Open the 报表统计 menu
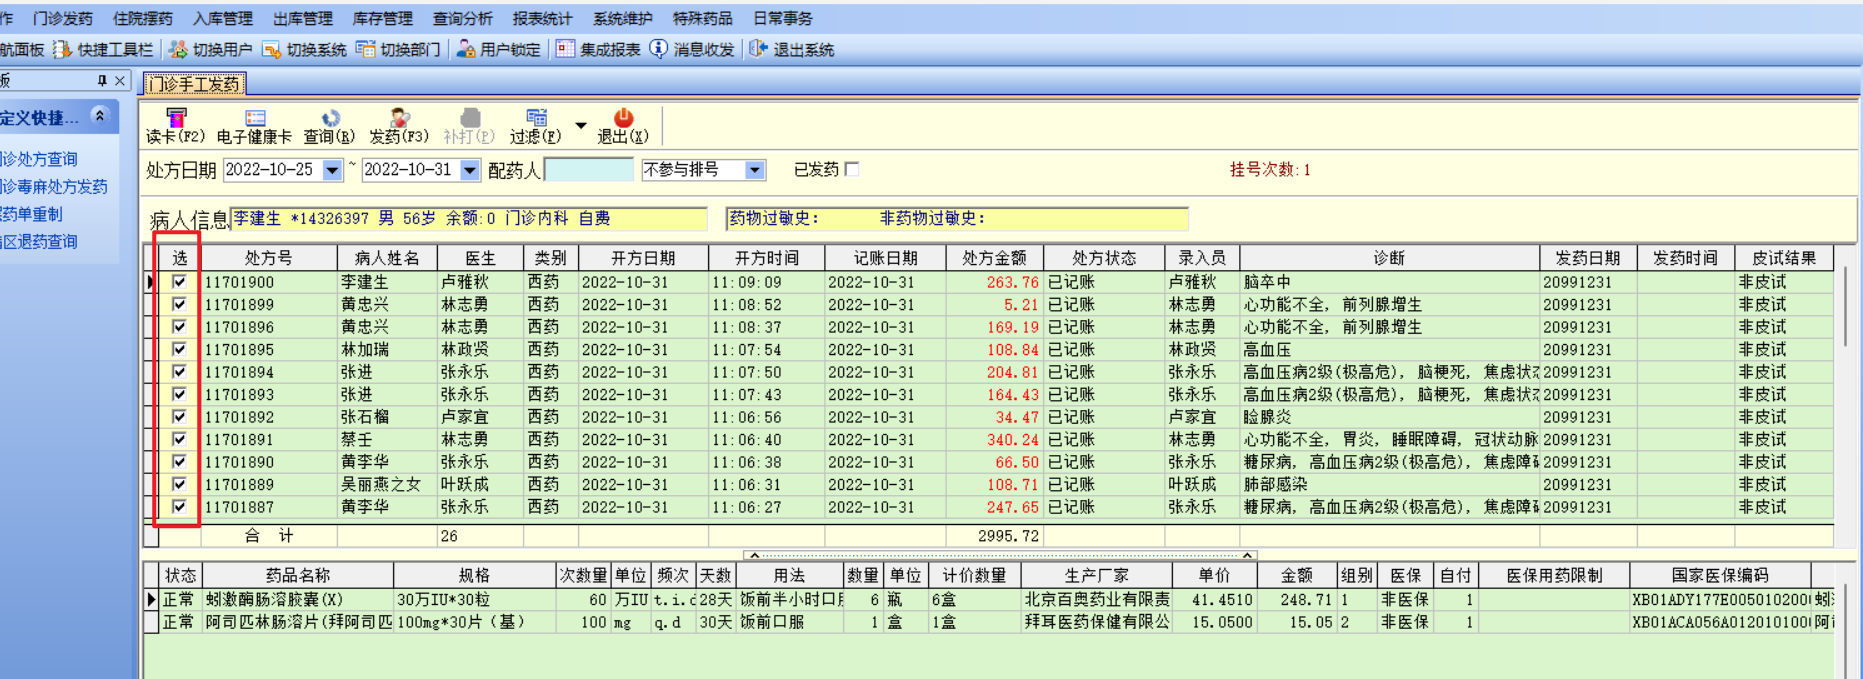 coord(543,18)
